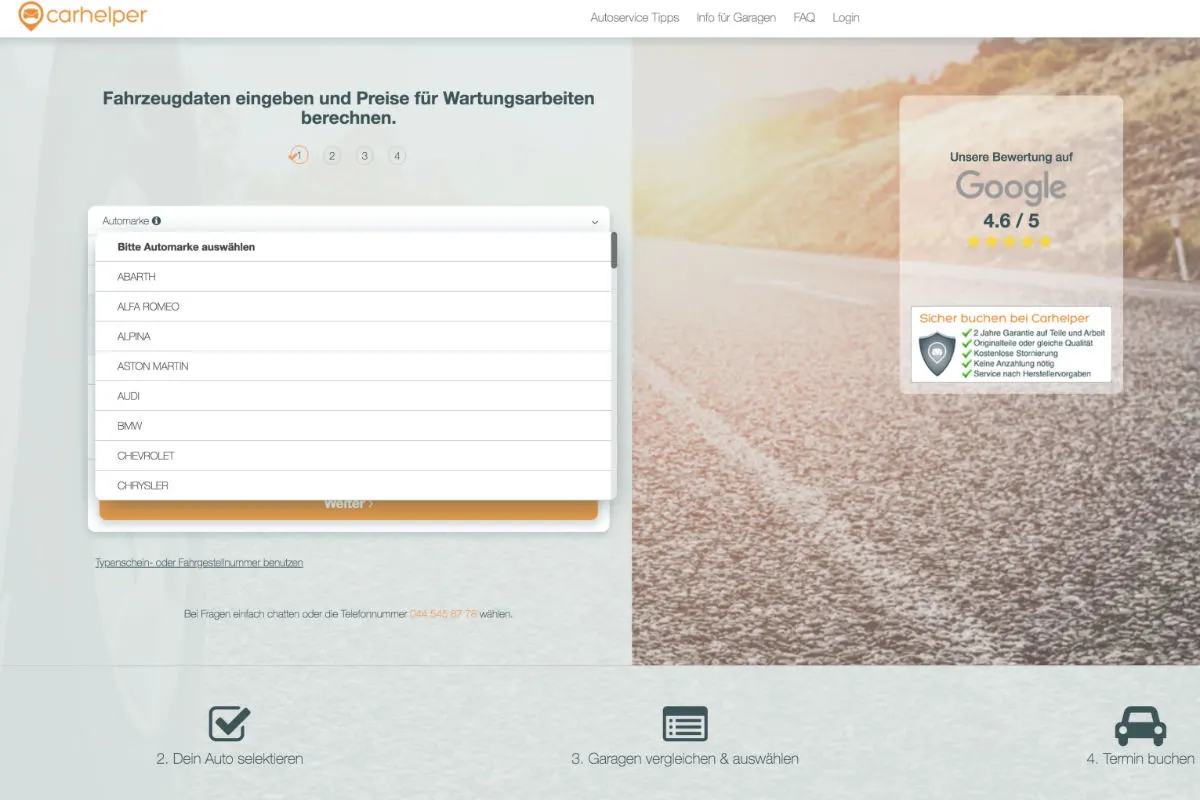Click 2. Dein Auto selektieren text
The image size is (1200, 800).
pyautogui.click(x=230, y=759)
